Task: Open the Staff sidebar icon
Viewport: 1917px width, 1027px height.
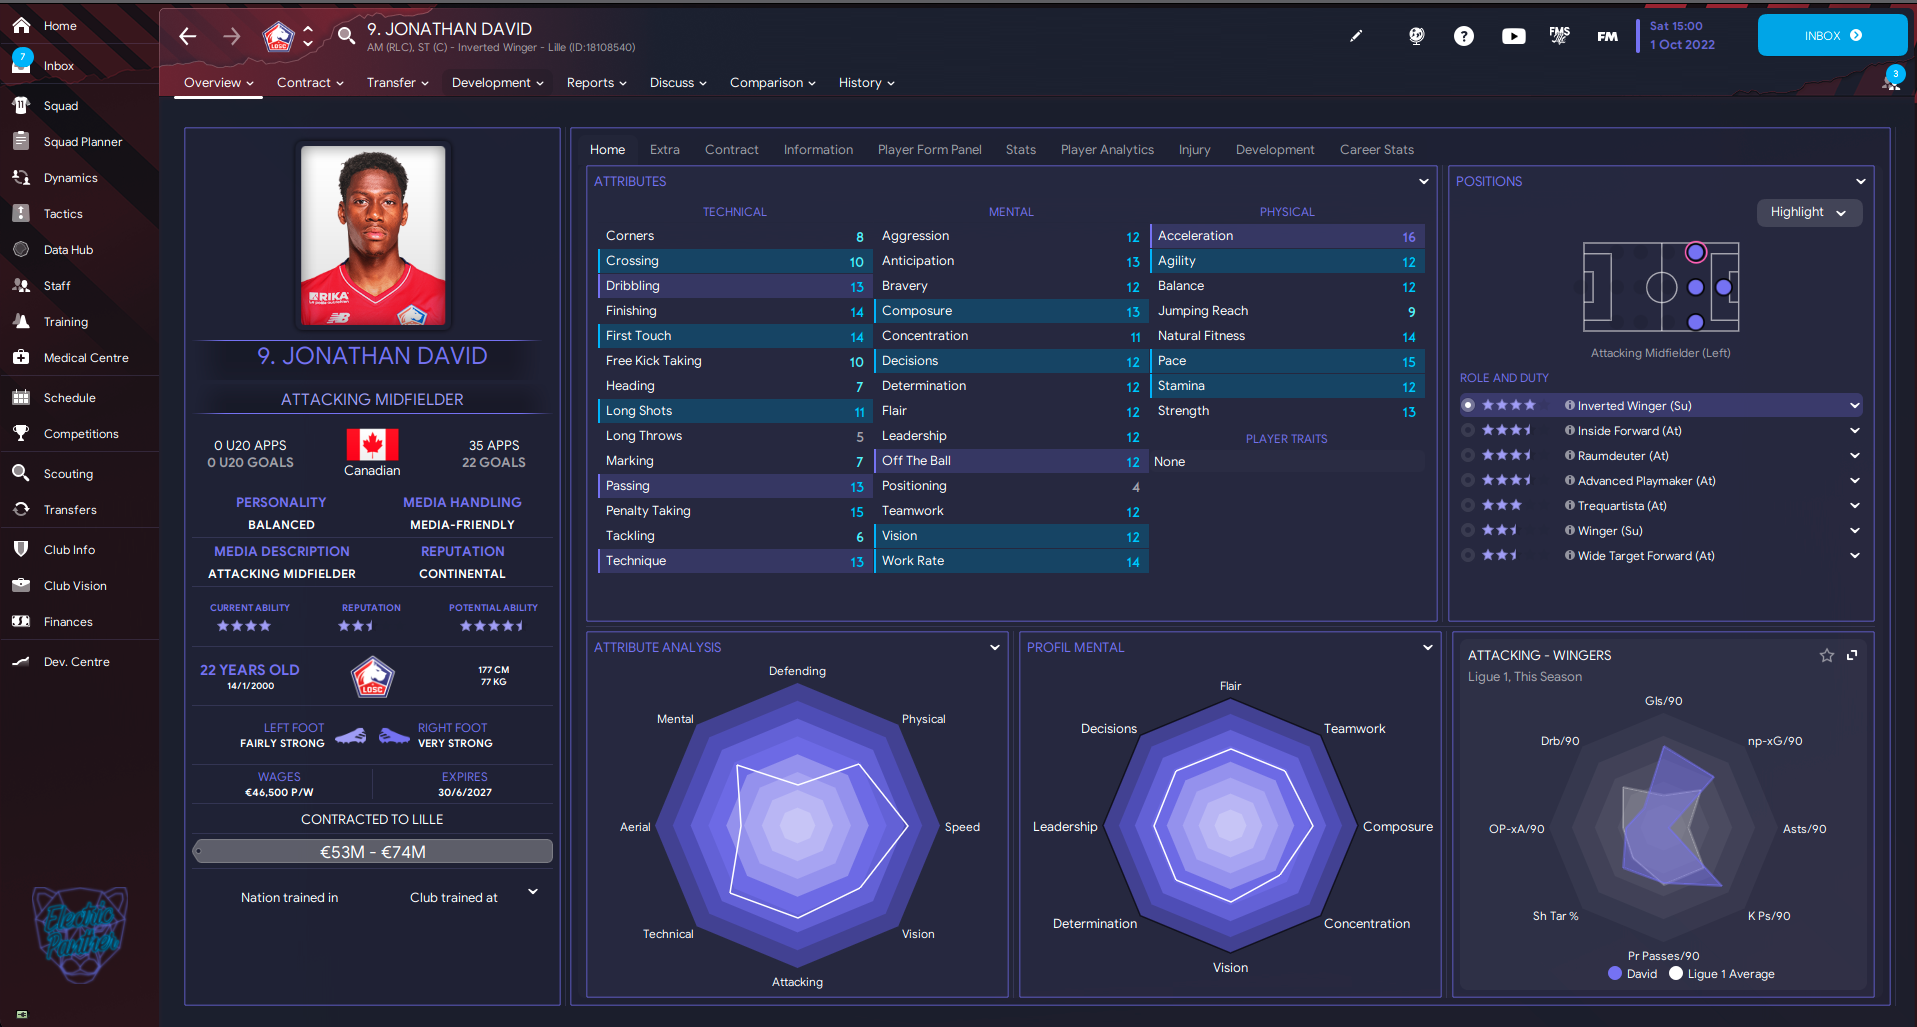Action: click(x=21, y=285)
